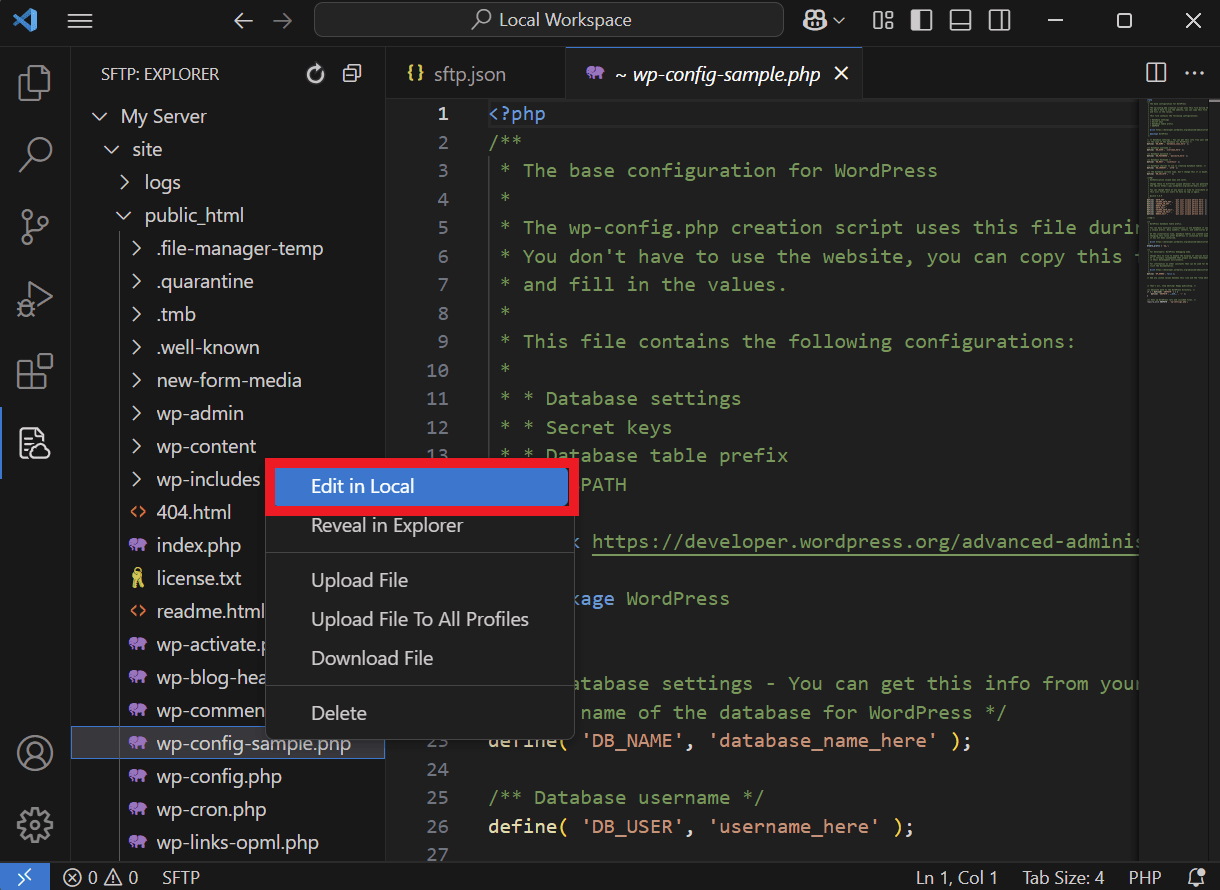
Task: Select wp-config-sample.php in the tree
Action: 228,743
